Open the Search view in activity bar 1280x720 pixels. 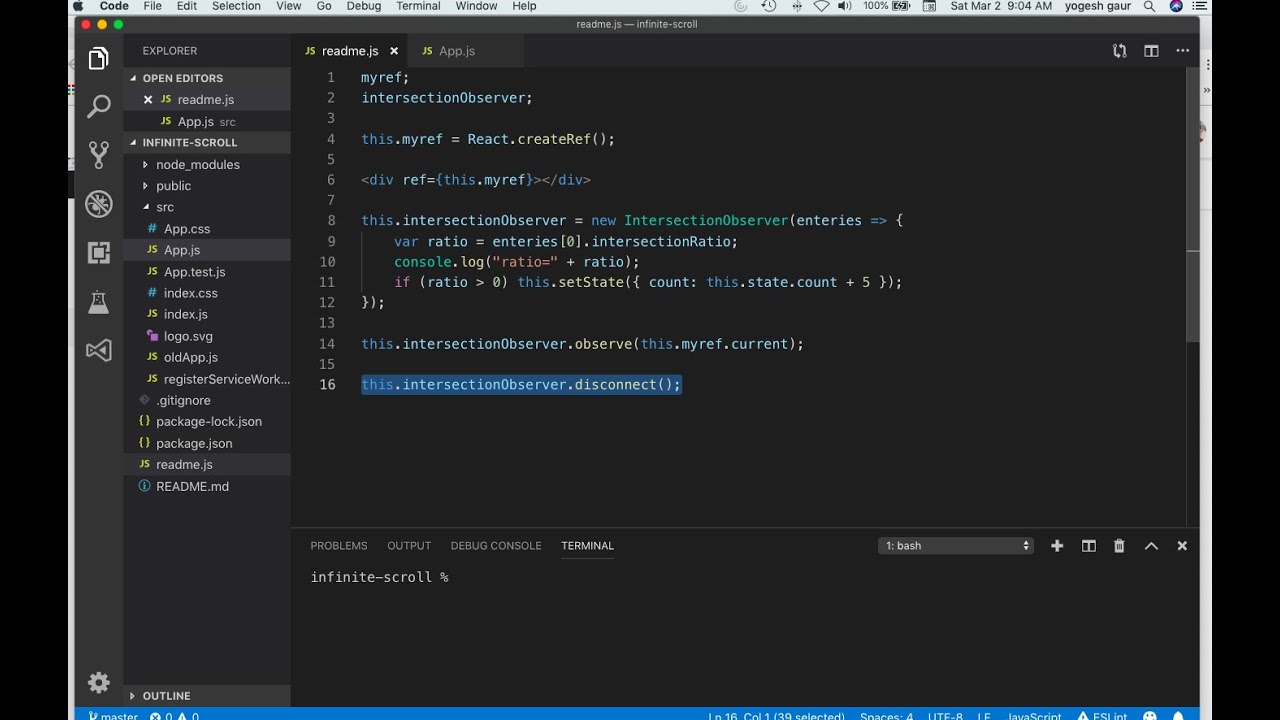[98, 106]
